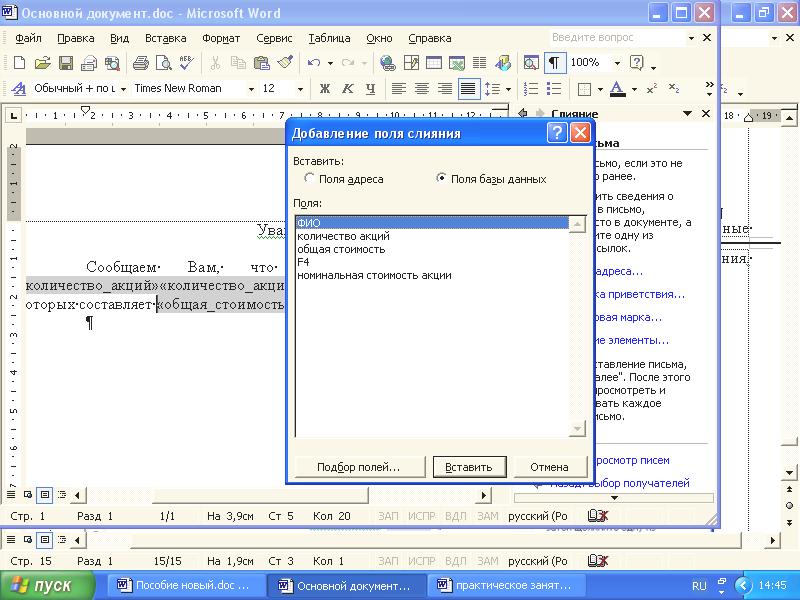This screenshot has width=800, height=600.
Task: Align text right
Action: [x=444, y=89]
